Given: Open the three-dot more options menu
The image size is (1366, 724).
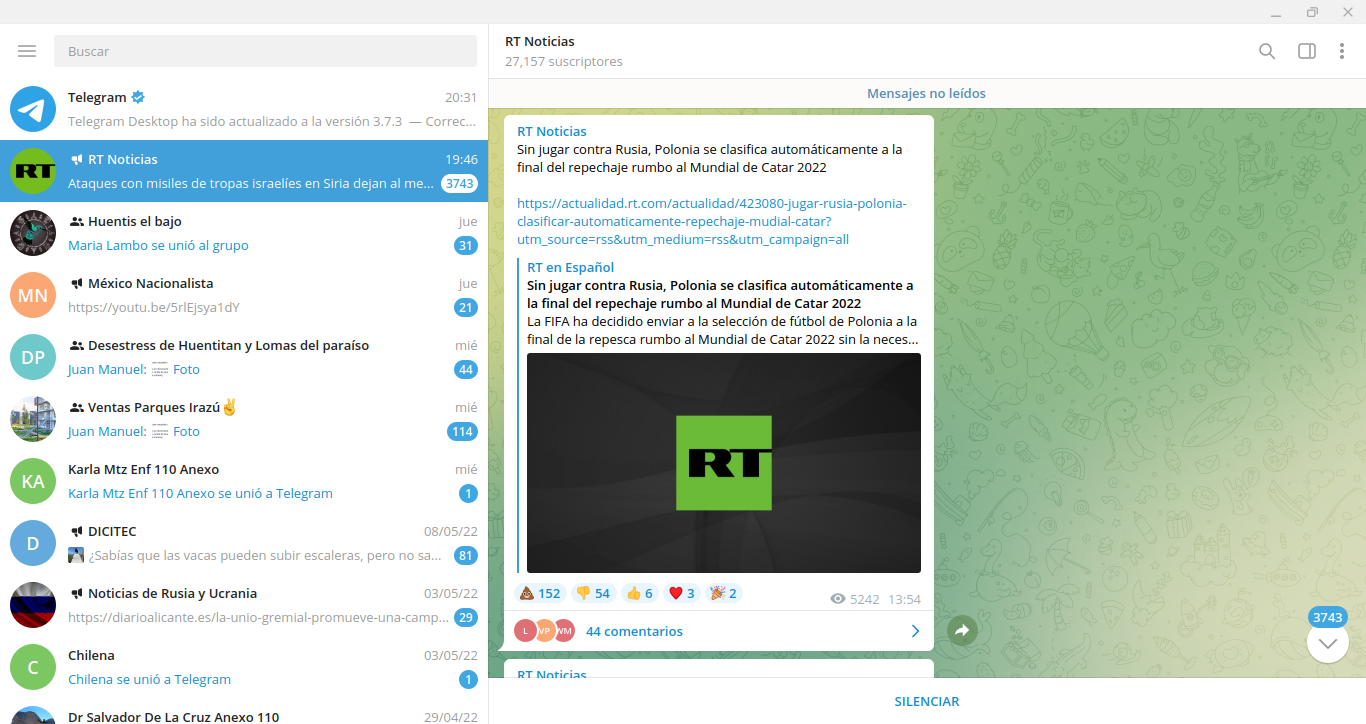Looking at the screenshot, I should (1342, 51).
